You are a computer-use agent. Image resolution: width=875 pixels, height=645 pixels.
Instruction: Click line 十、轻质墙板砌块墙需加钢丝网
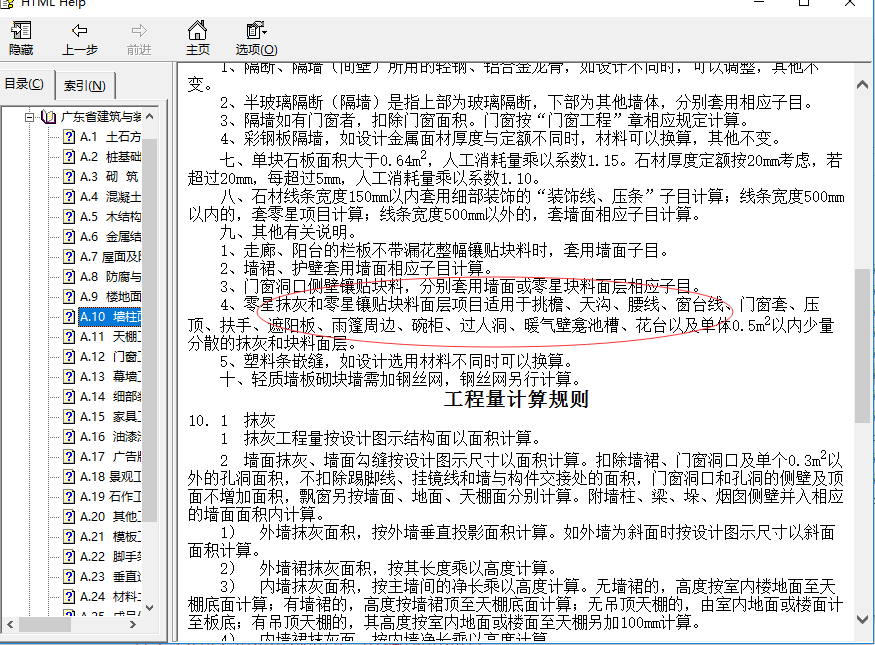400,380
